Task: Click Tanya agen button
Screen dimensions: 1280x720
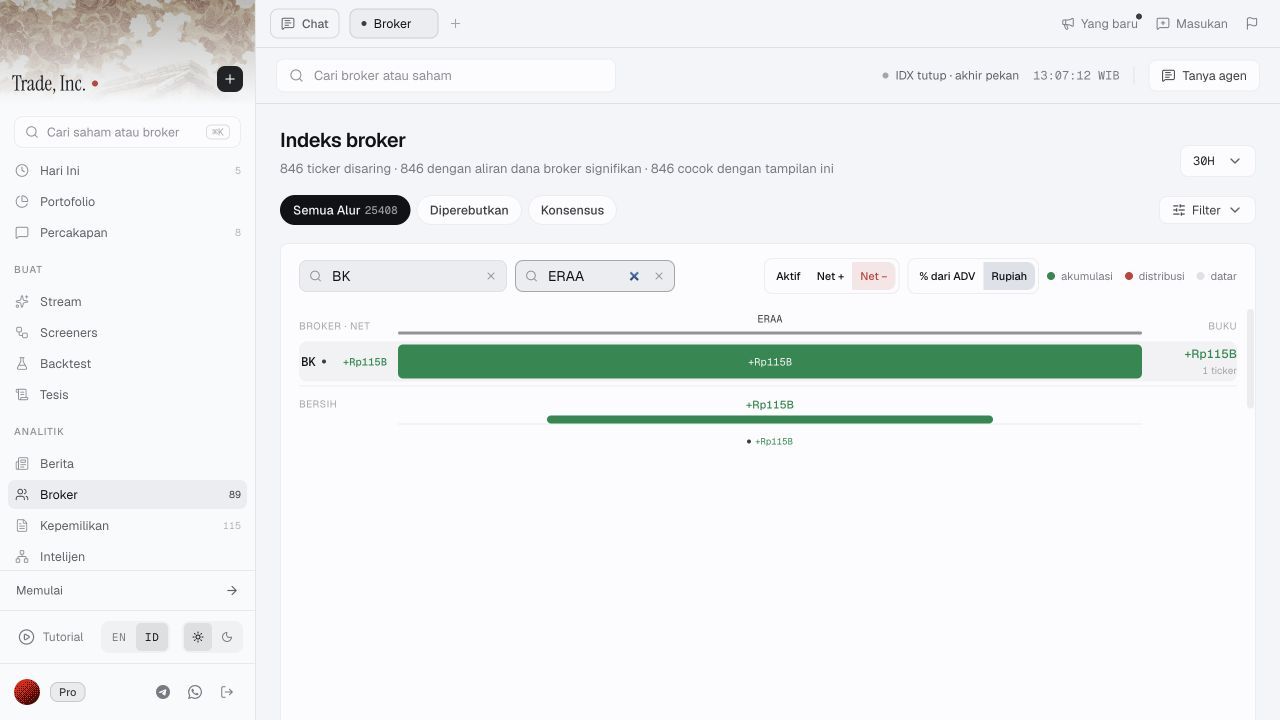Action: click(x=1204, y=75)
